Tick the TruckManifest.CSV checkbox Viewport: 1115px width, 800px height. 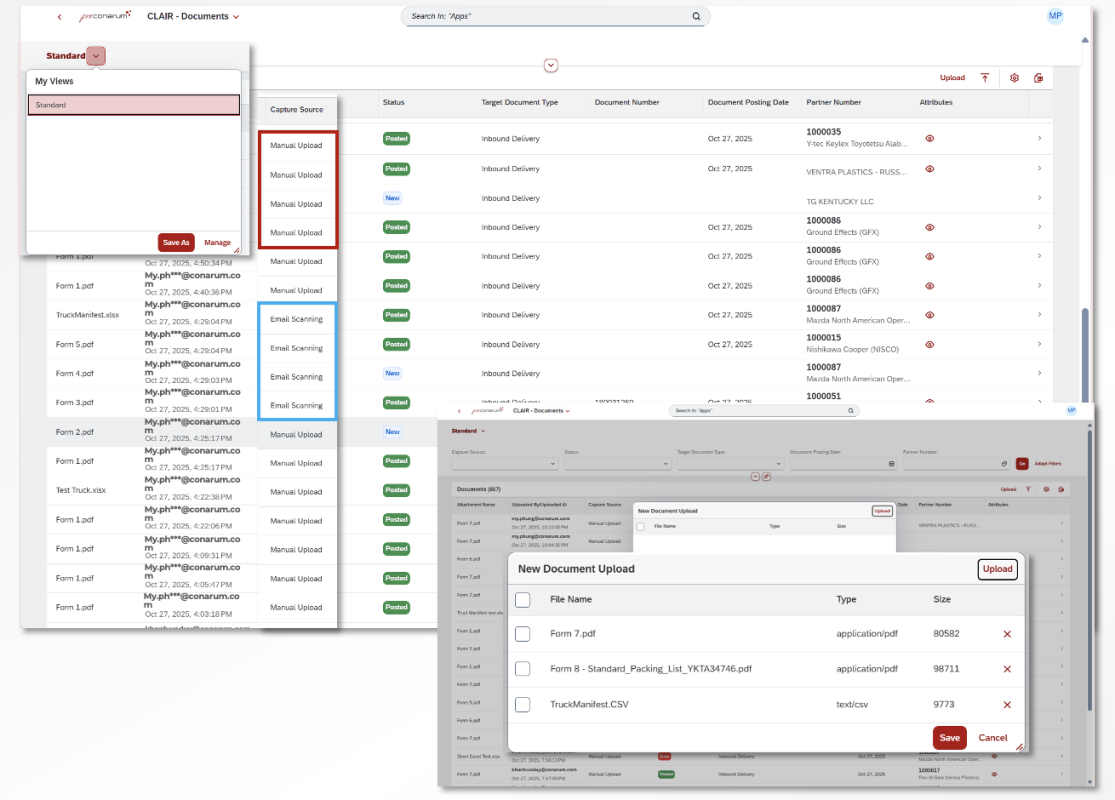click(x=522, y=705)
